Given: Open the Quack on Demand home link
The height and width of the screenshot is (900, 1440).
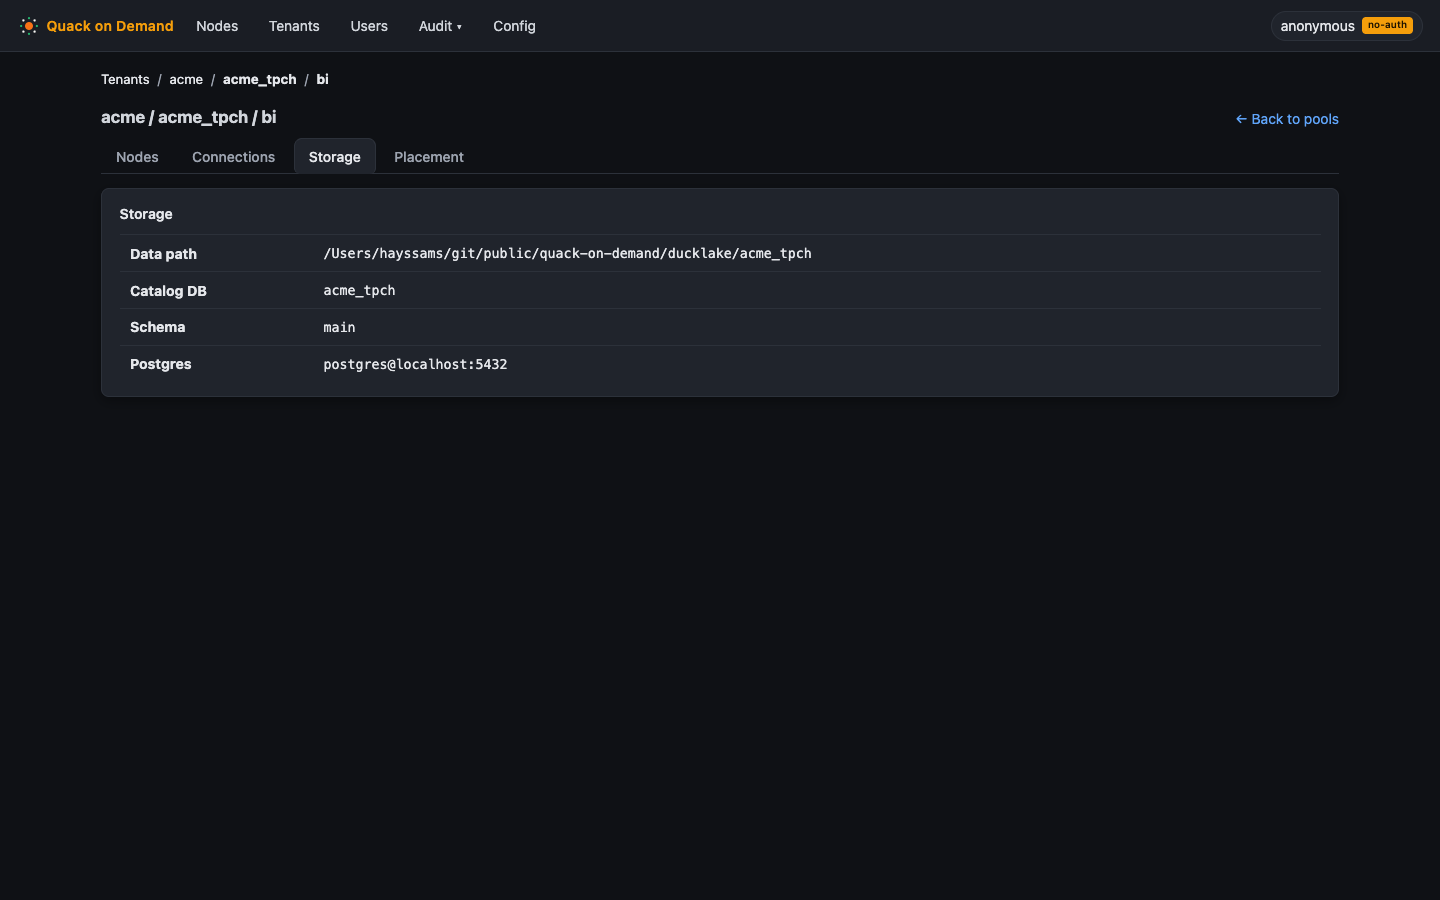Looking at the screenshot, I should coord(97,26).
